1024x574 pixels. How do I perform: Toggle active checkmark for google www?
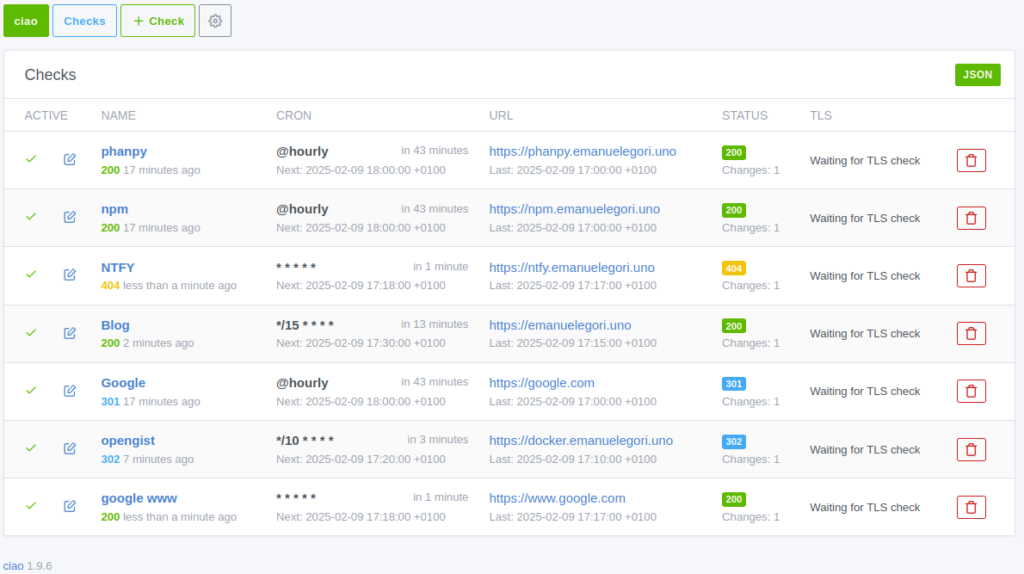[x=31, y=506]
